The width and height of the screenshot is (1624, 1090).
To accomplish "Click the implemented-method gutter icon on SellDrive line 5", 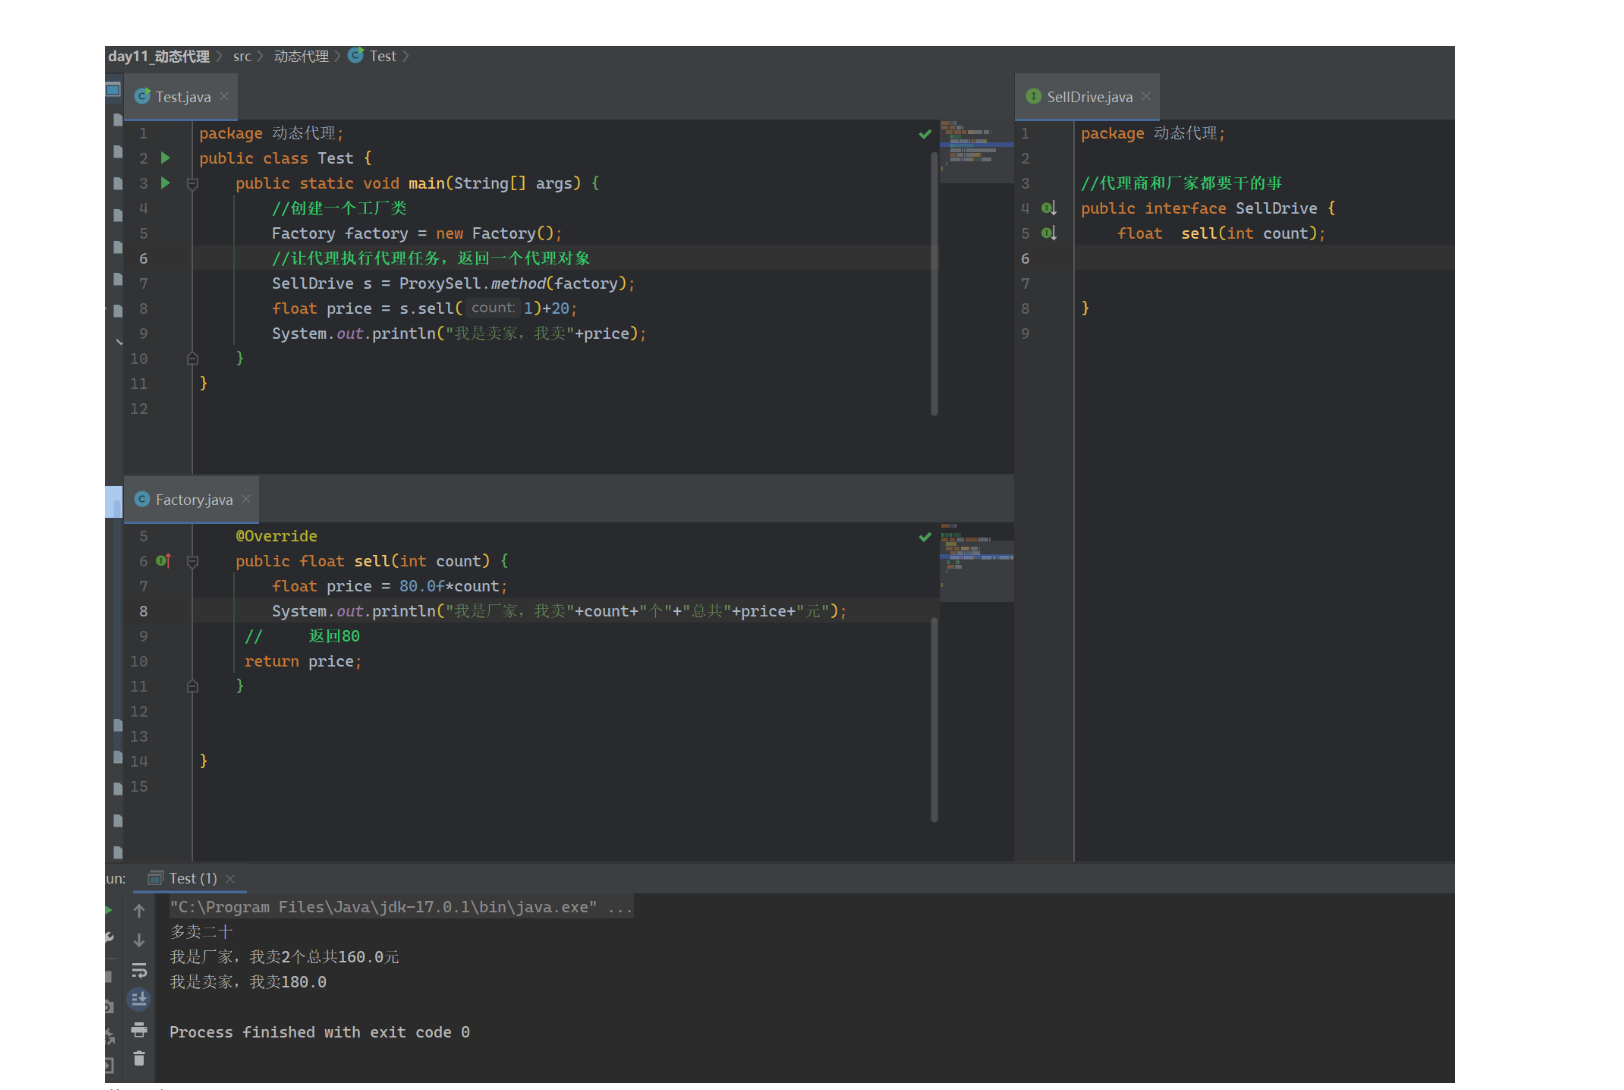I will coord(1049,233).
